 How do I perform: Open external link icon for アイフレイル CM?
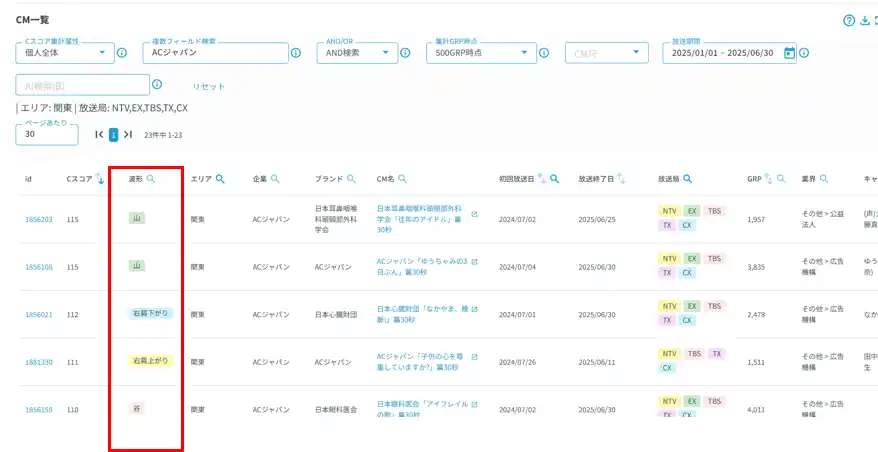475,404
